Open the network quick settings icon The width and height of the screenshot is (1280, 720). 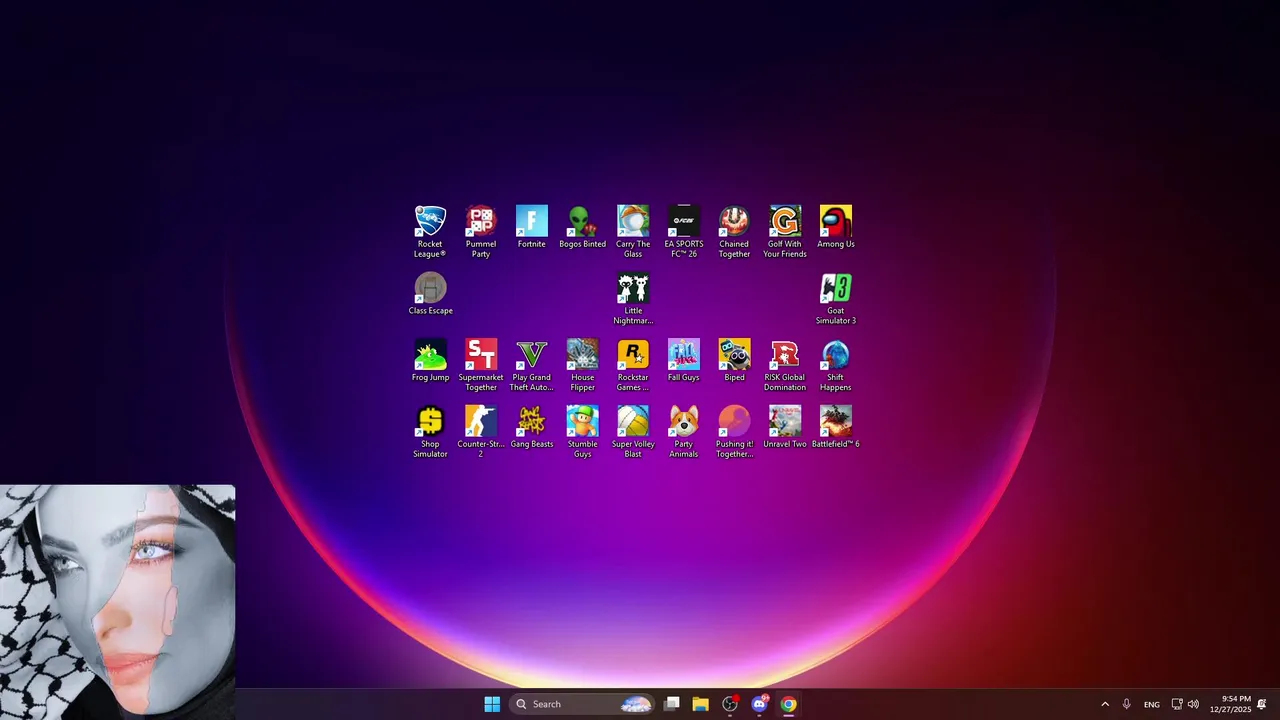[1177, 704]
